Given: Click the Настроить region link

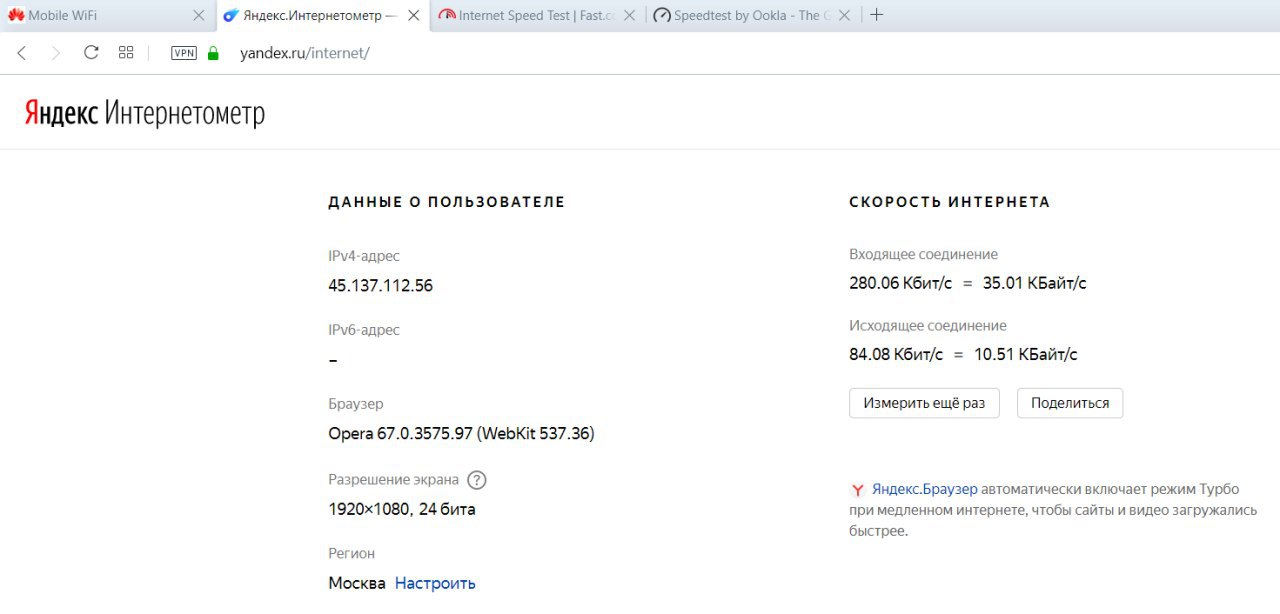Looking at the screenshot, I should (x=435, y=583).
